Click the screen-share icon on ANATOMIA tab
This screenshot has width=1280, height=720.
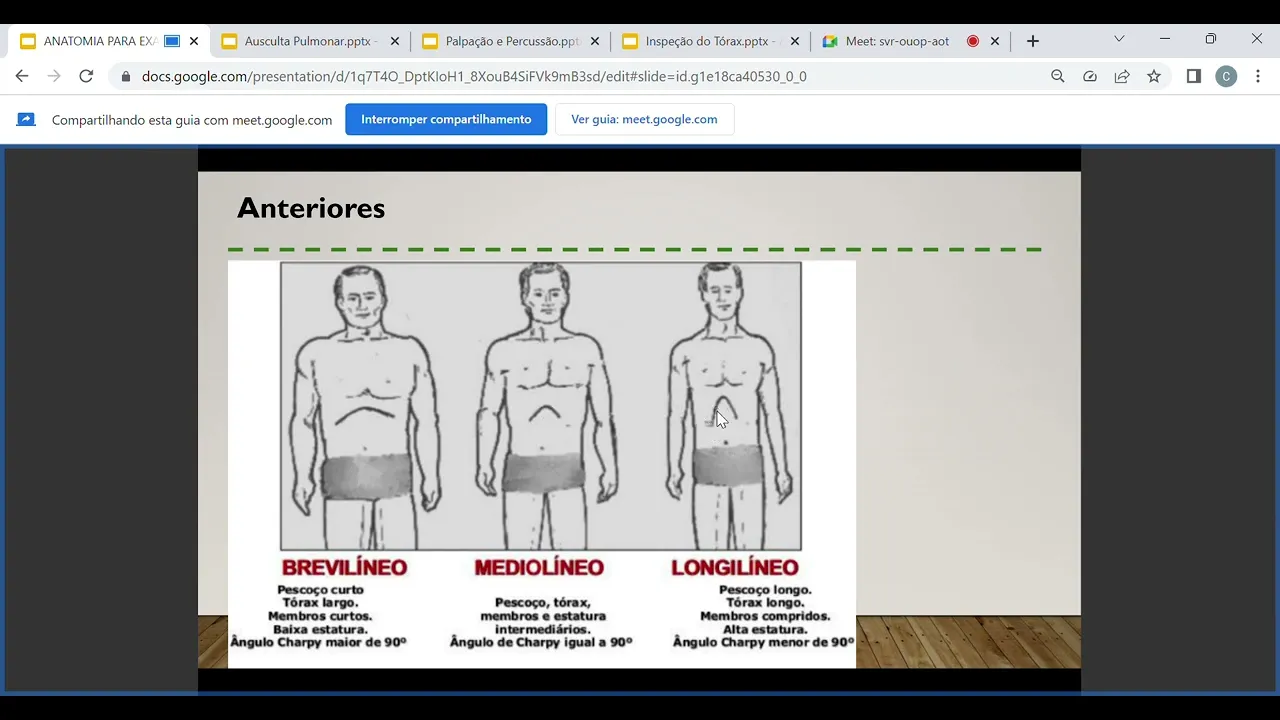coord(172,41)
